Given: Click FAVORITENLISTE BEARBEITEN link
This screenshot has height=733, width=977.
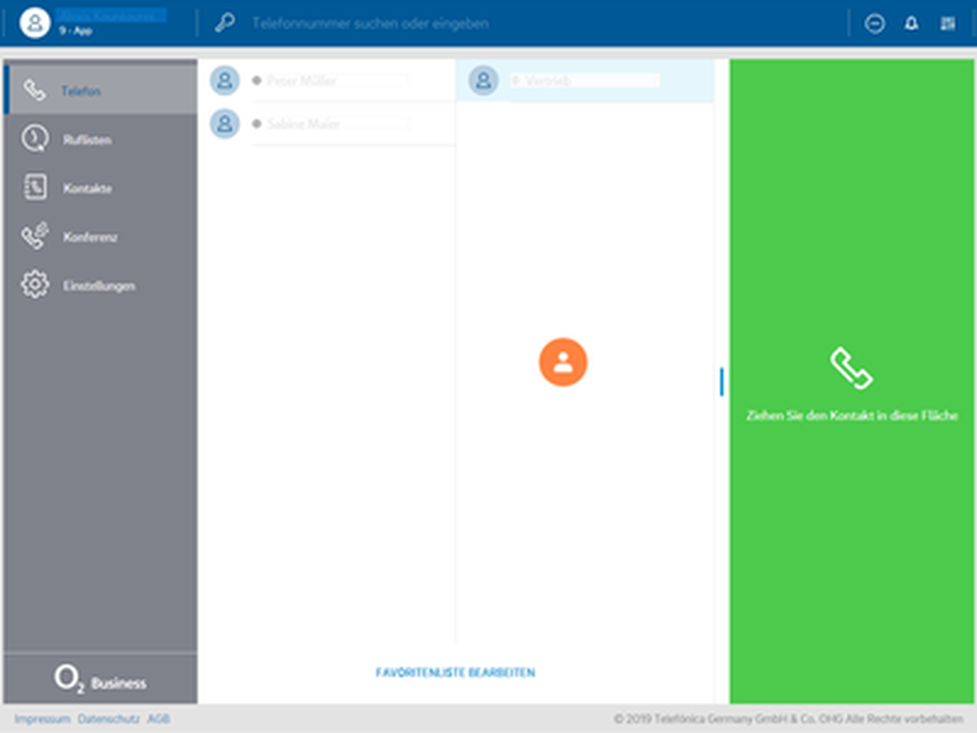Looking at the screenshot, I should [x=455, y=673].
